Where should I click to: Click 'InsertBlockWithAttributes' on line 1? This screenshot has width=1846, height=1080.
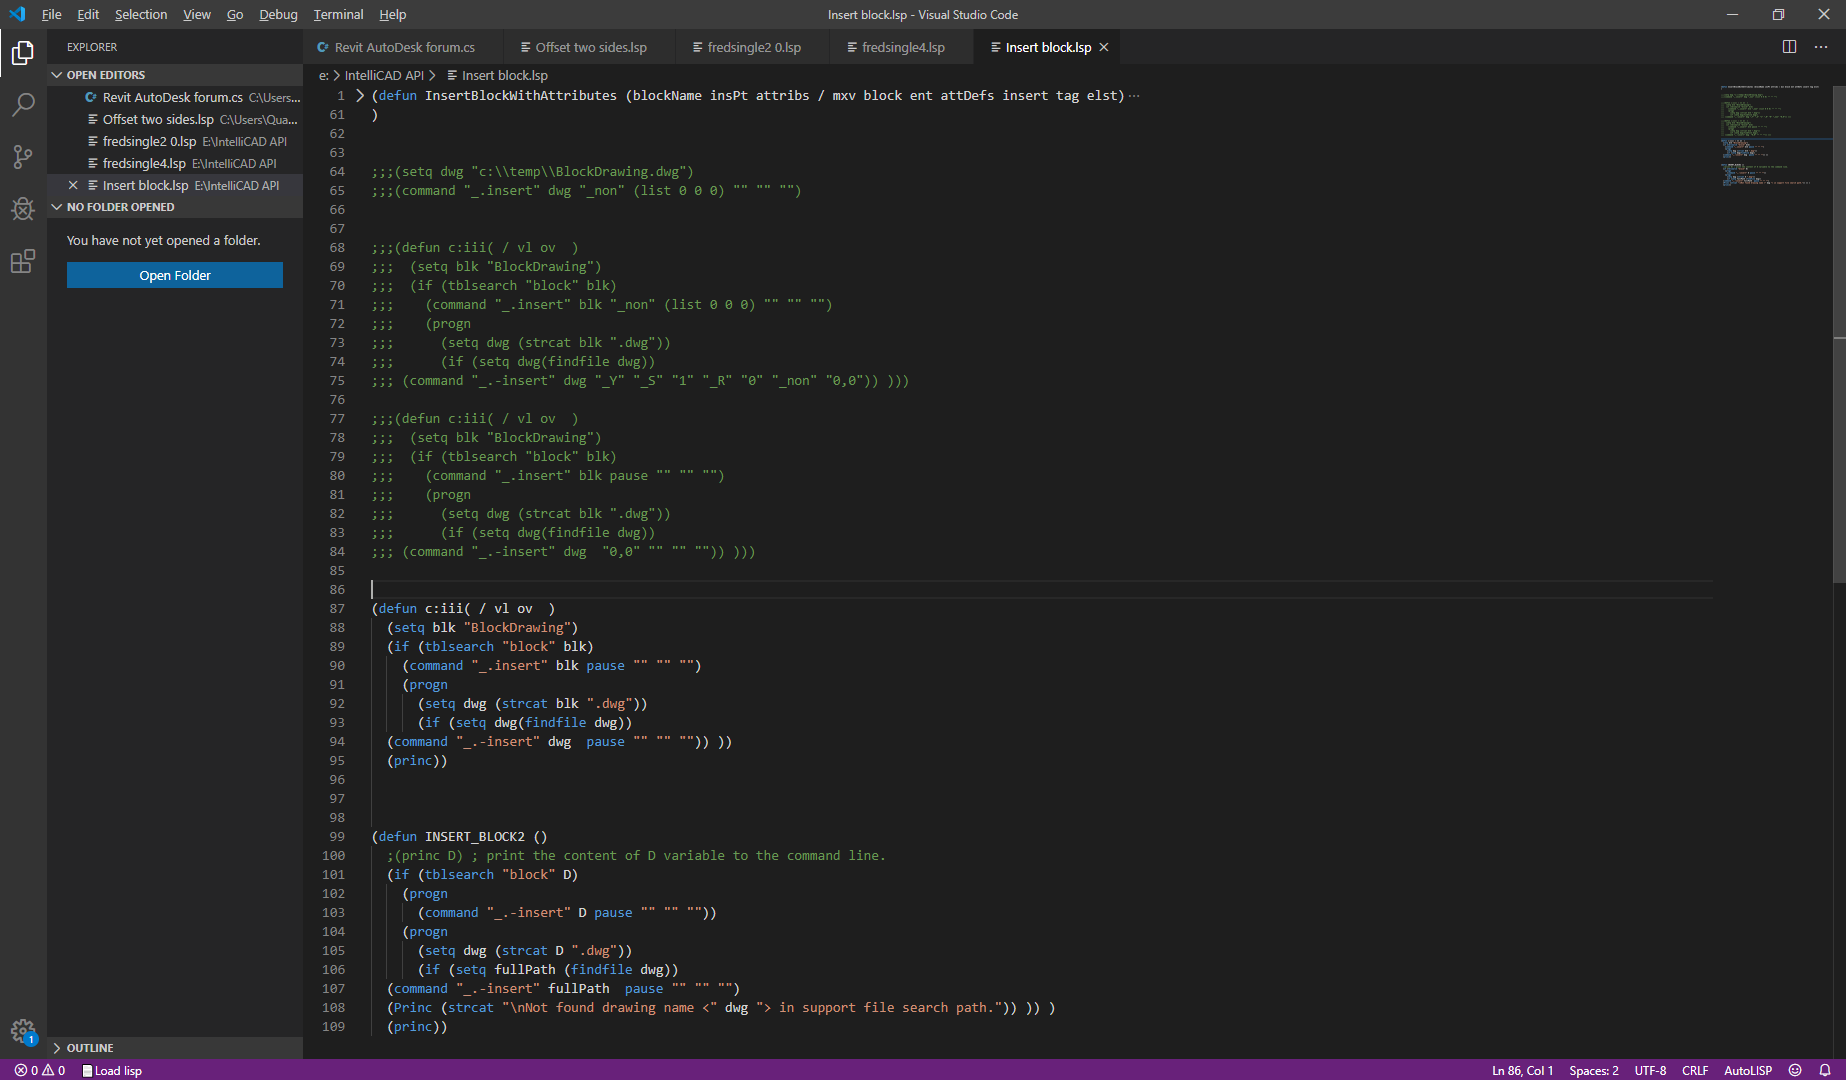521,96
